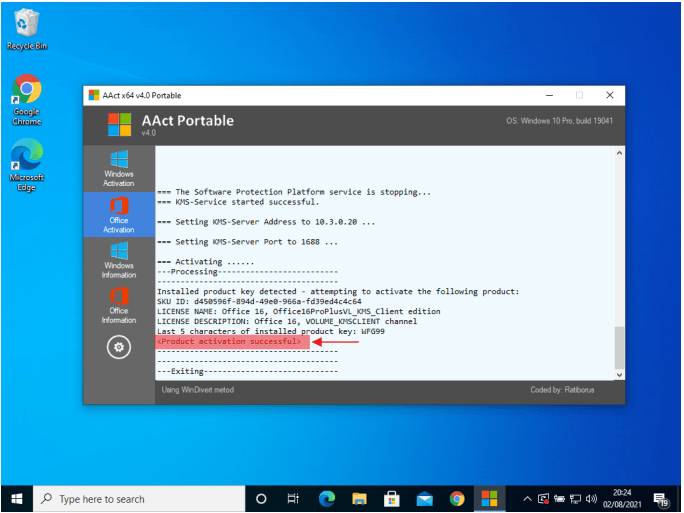Open Task View on the taskbar
The width and height of the screenshot is (684, 513).
(293, 499)
